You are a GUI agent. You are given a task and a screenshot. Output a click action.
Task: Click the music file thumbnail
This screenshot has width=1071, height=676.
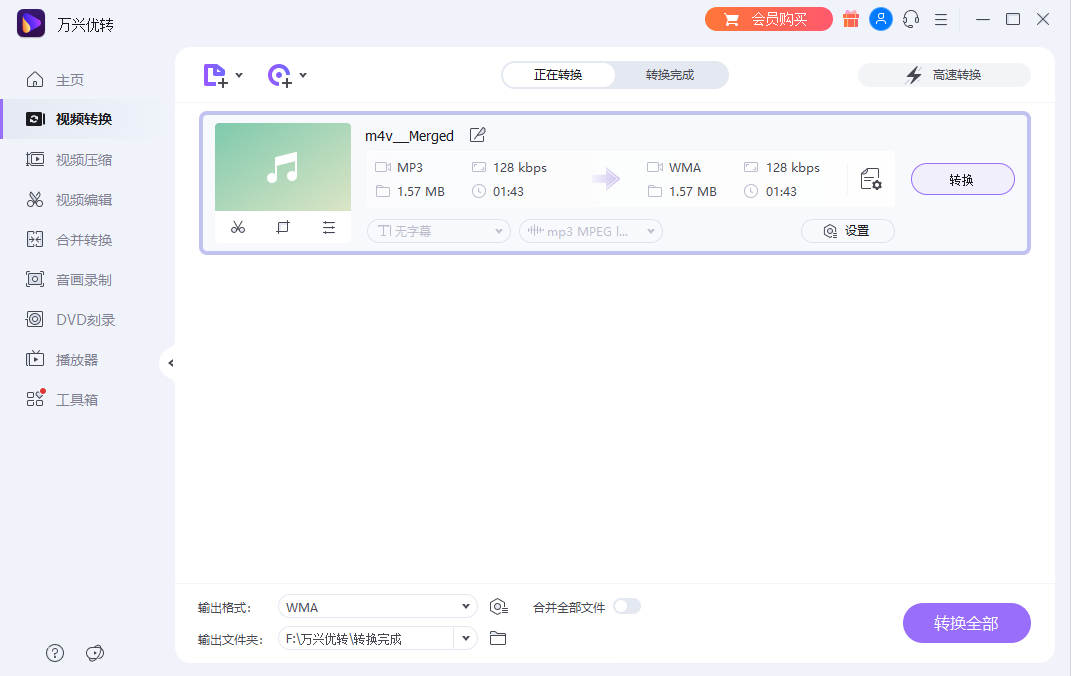pyautogui.click(x=283, y=167)
